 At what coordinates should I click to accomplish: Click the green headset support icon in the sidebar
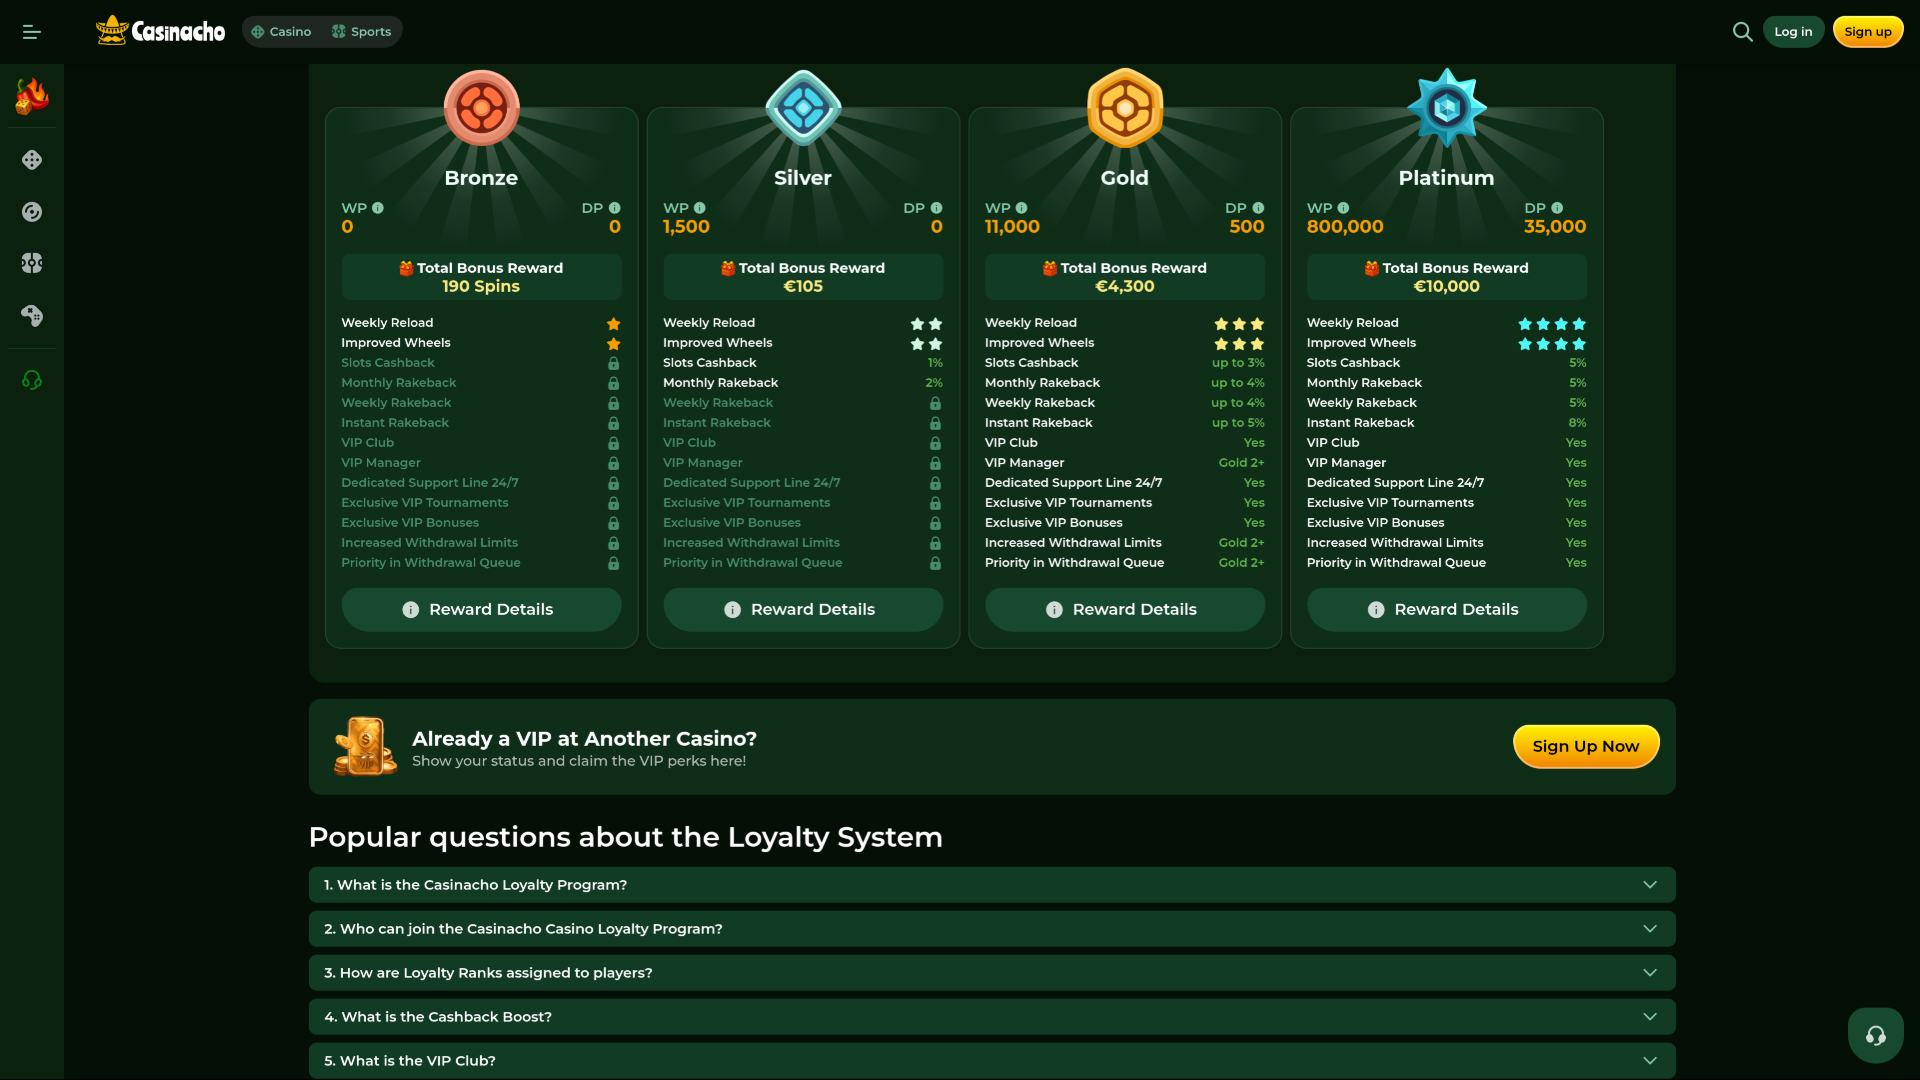point(31,380)
